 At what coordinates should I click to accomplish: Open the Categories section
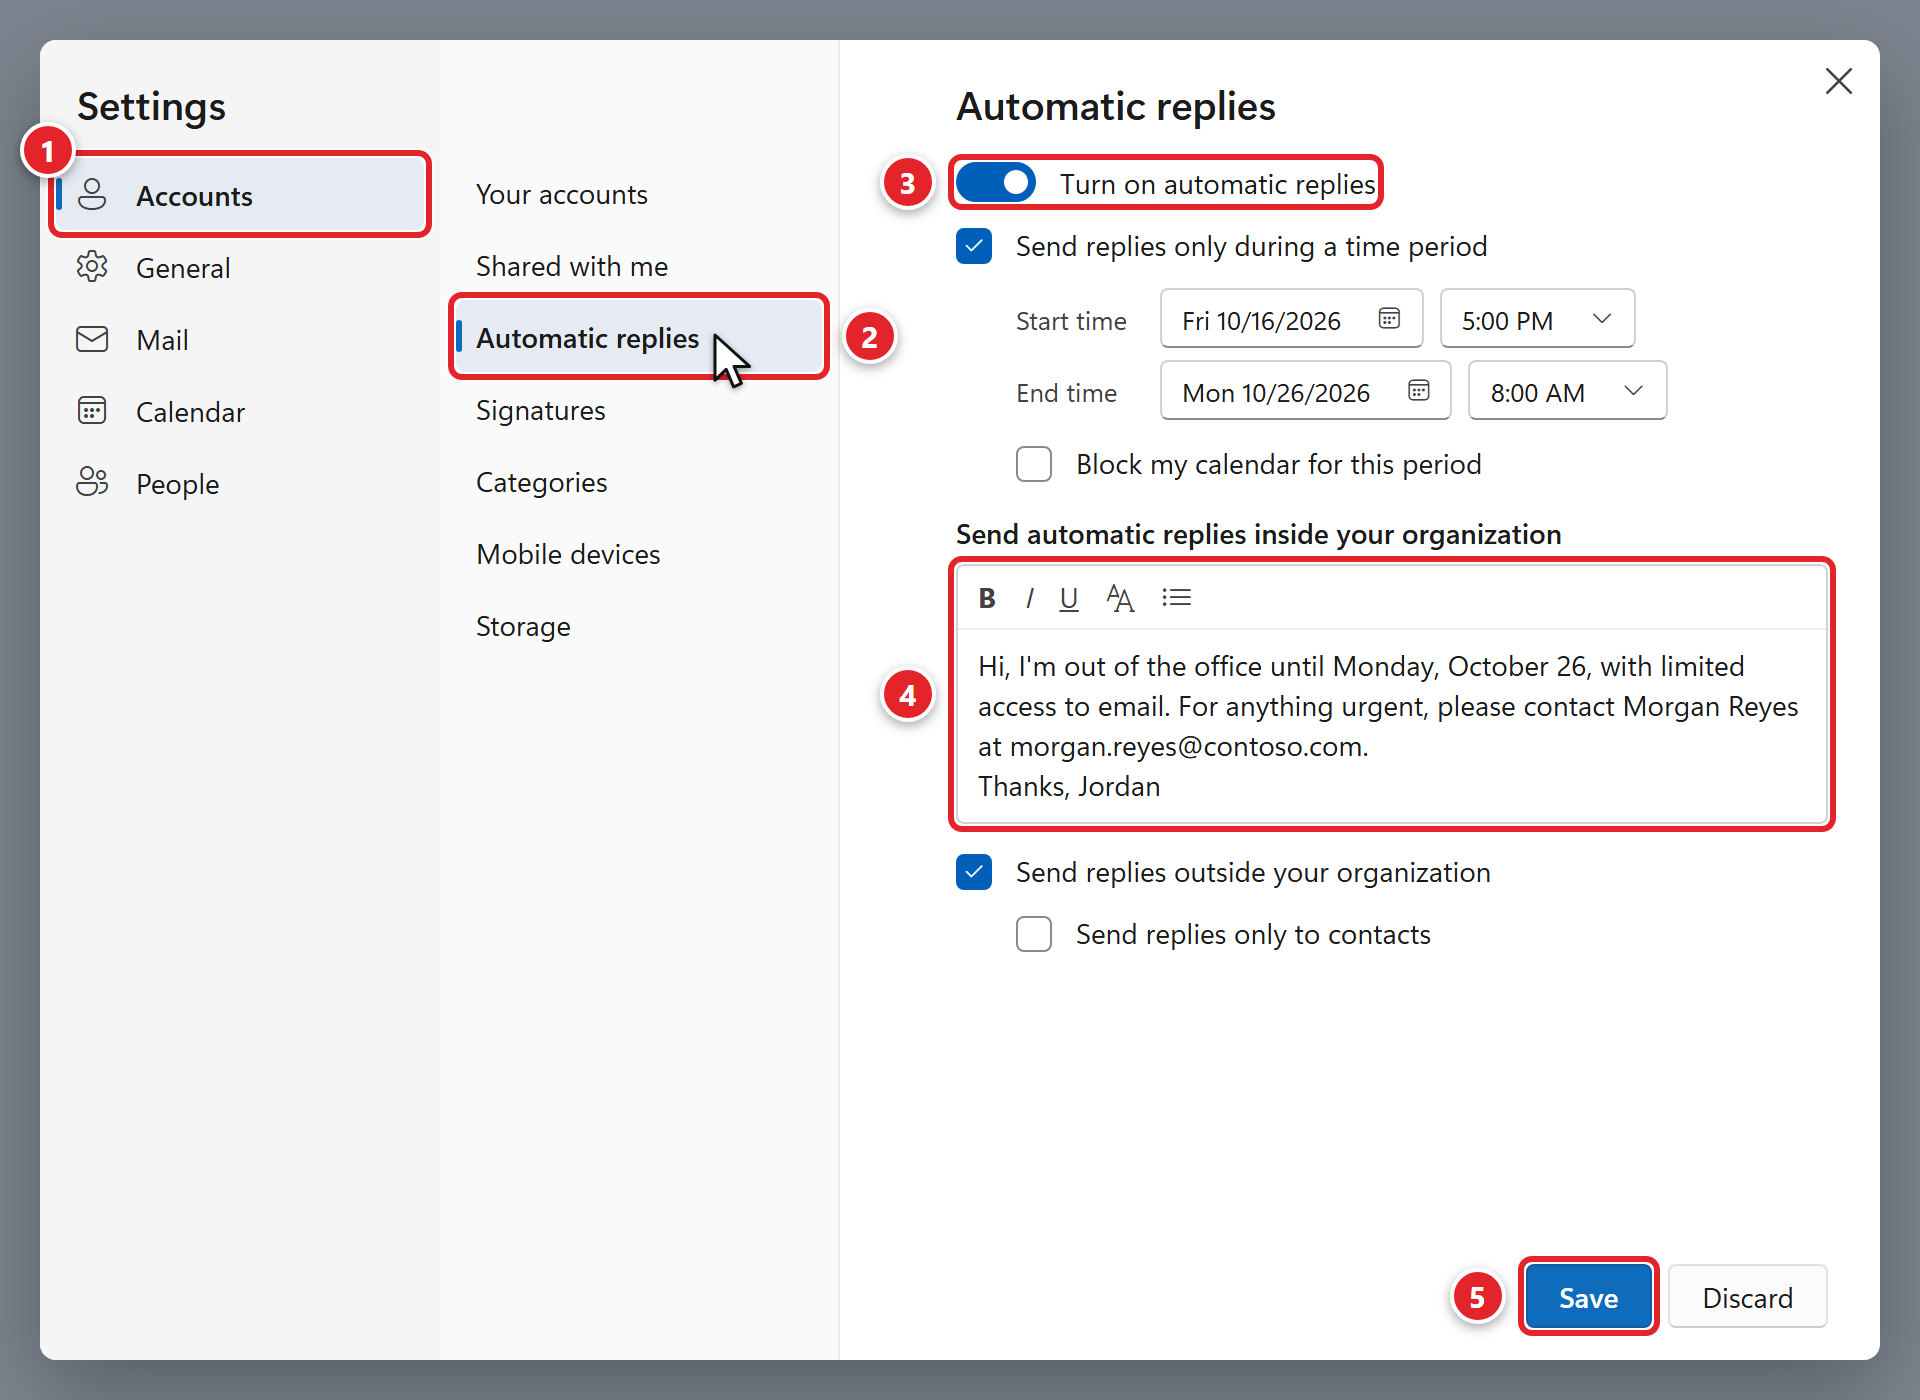pos(640,482)
